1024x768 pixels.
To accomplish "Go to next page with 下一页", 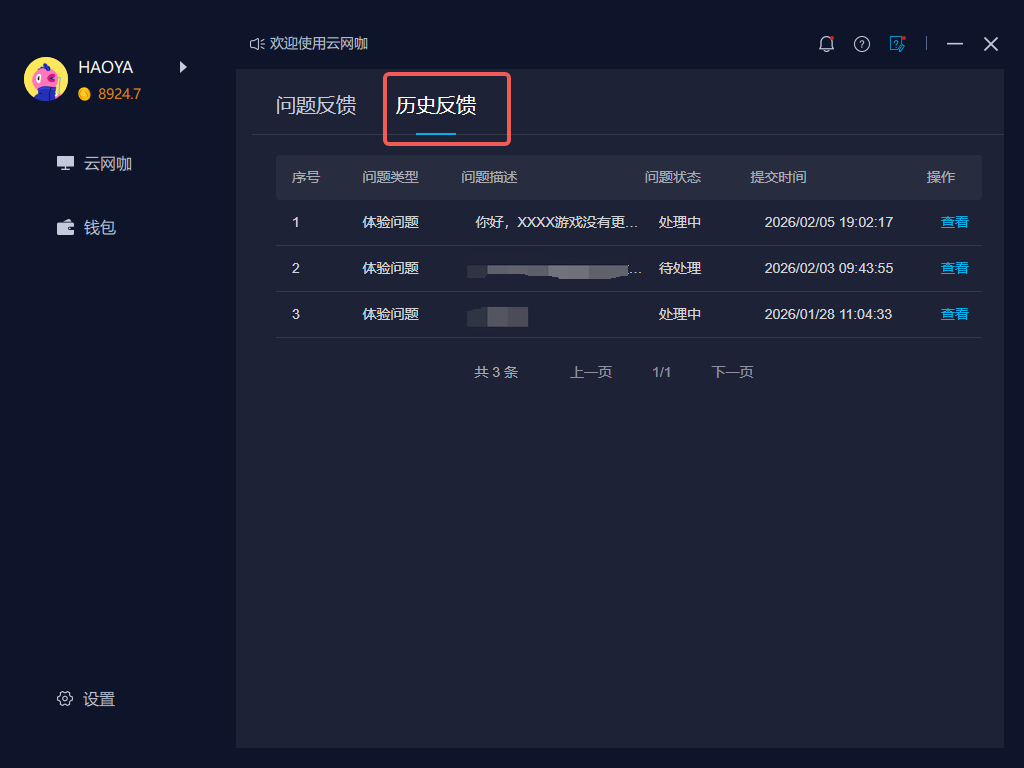I will pyautogui.click(x=732, y=372).
